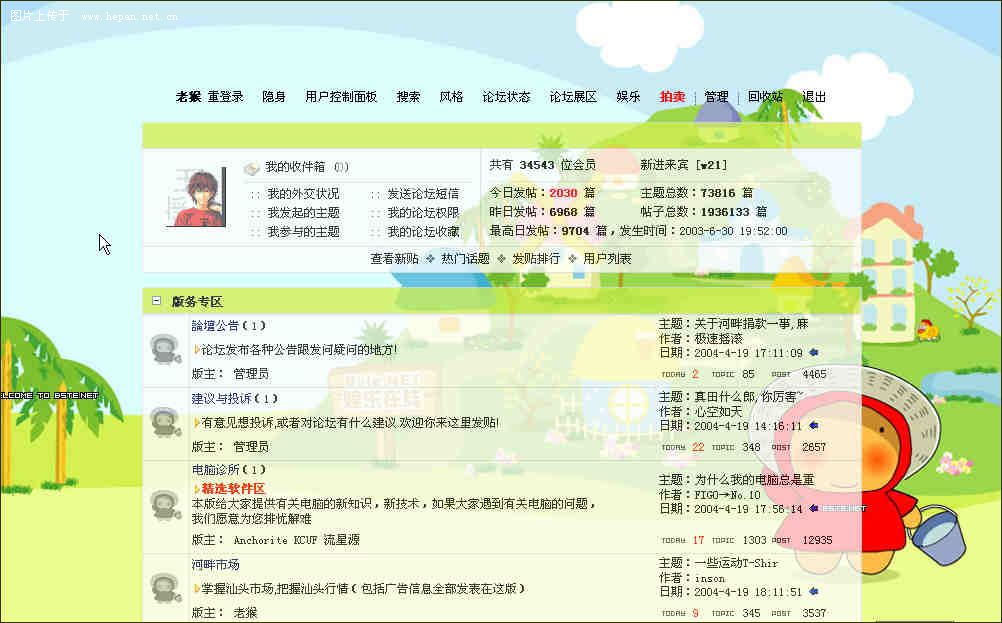View author inson profile
The image size is (1002, 623).
tap(710, 578)
